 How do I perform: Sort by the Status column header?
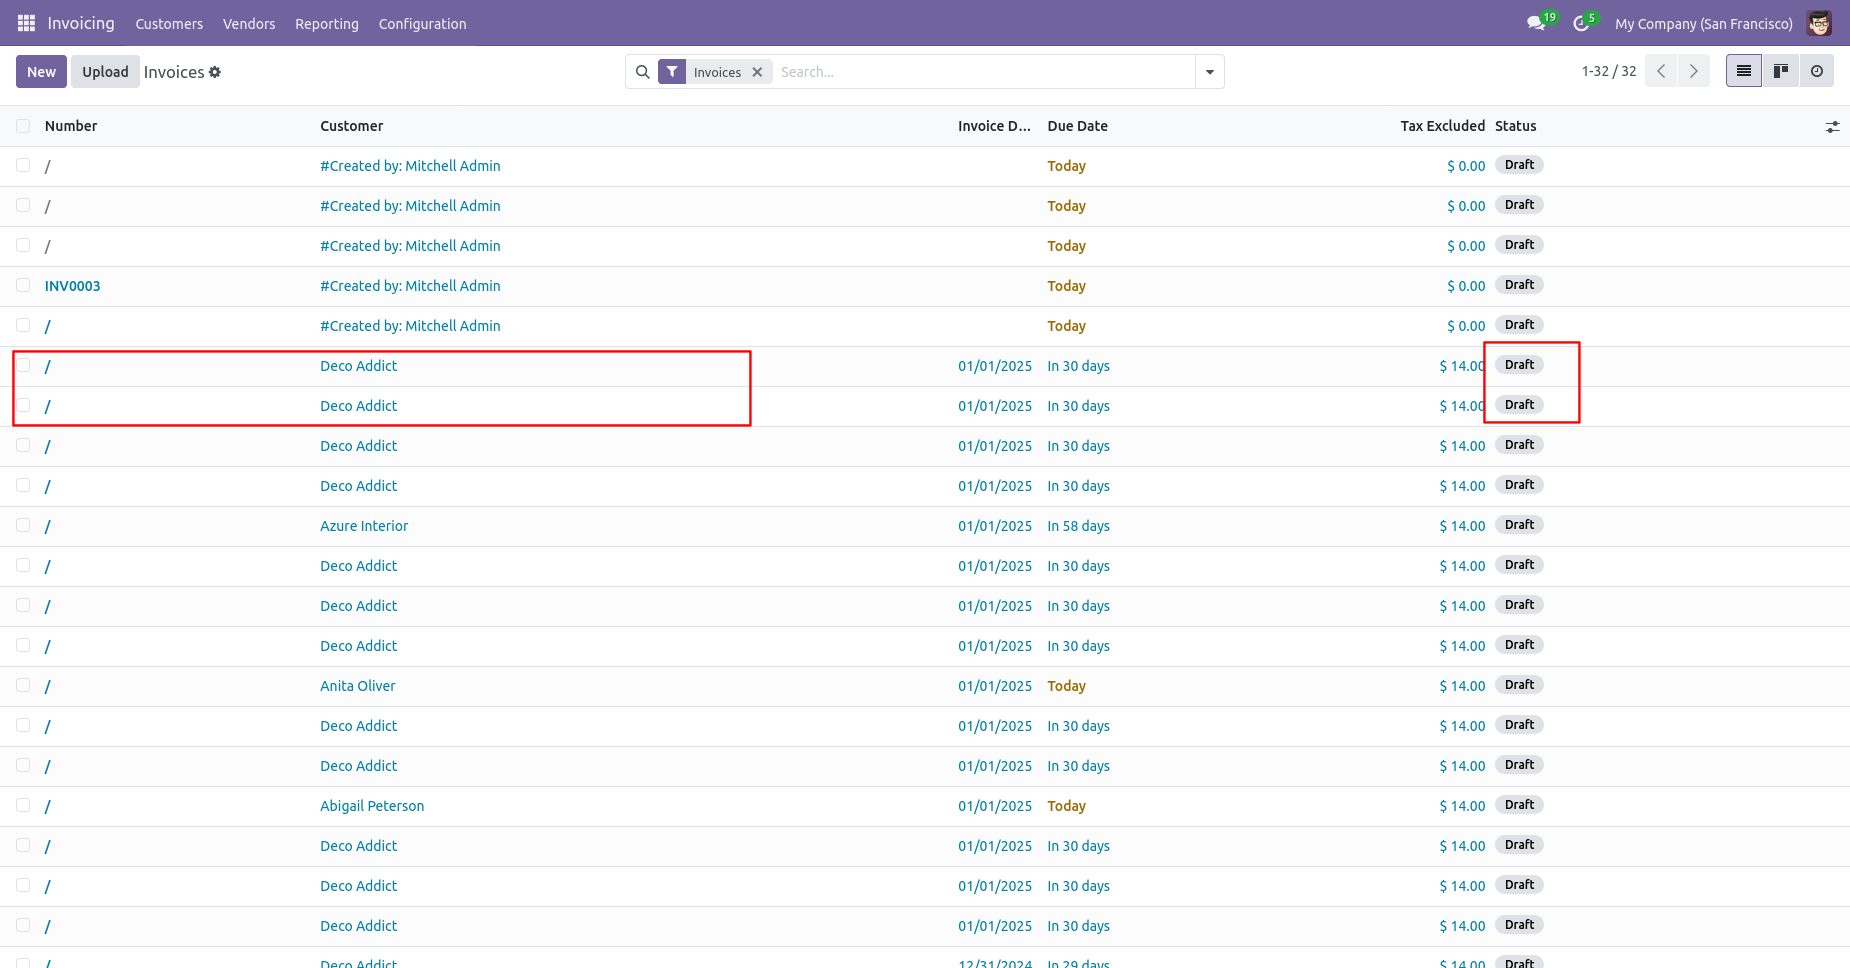click(x=1516, y=126)
